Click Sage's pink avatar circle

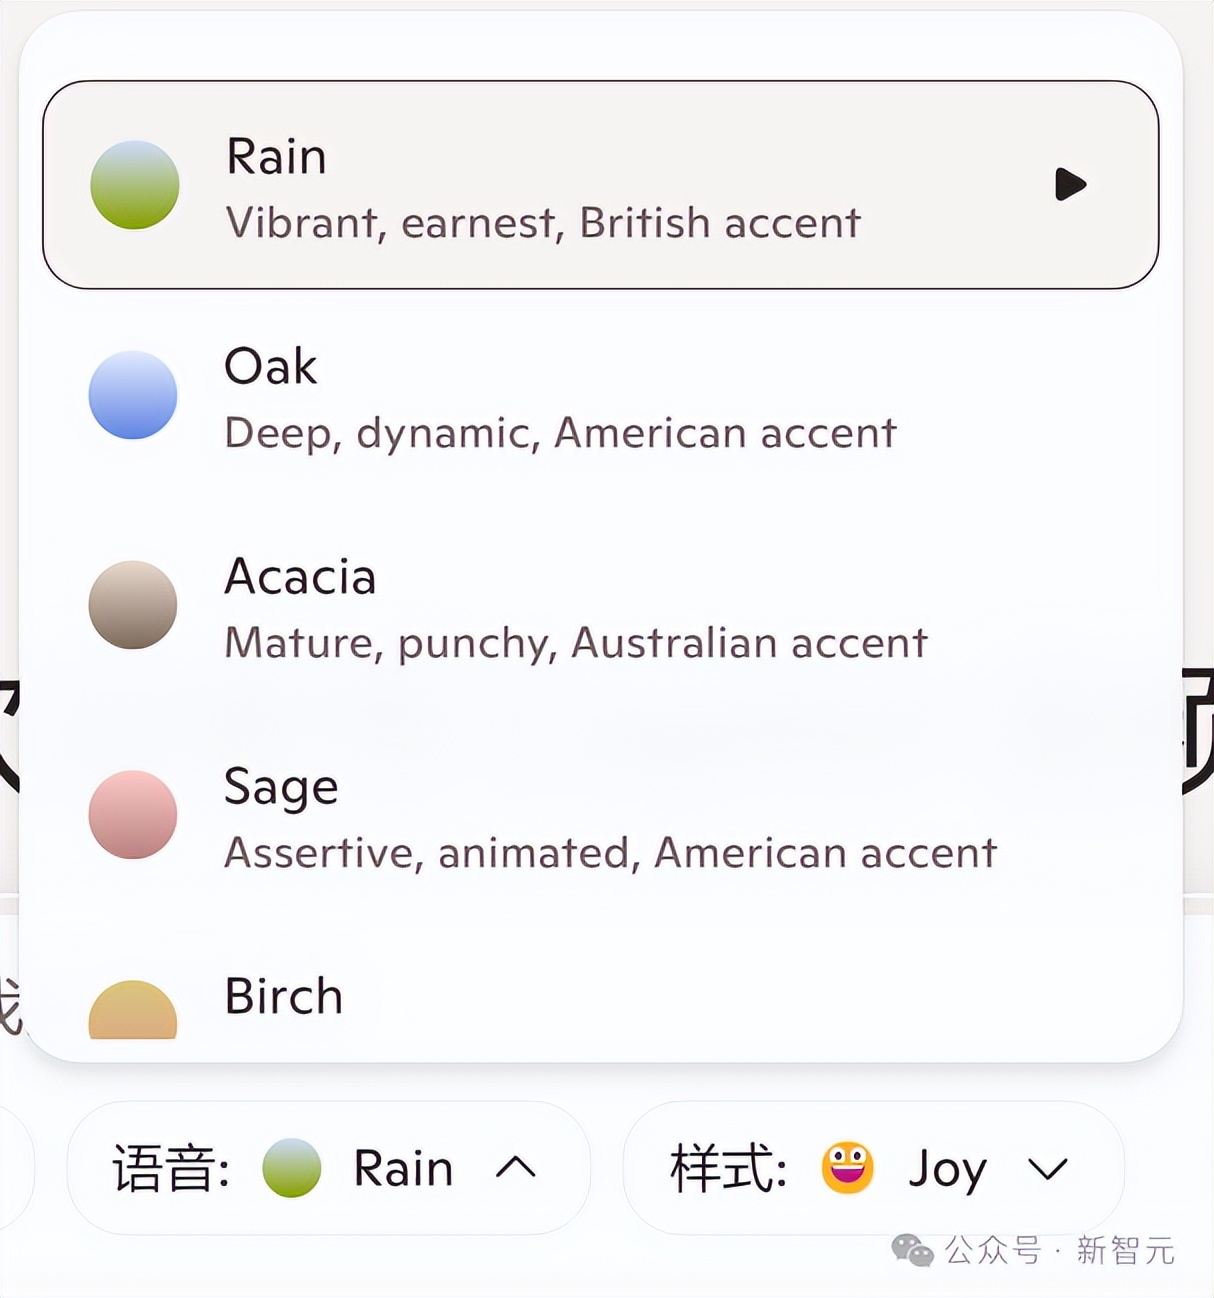[133, 815]
